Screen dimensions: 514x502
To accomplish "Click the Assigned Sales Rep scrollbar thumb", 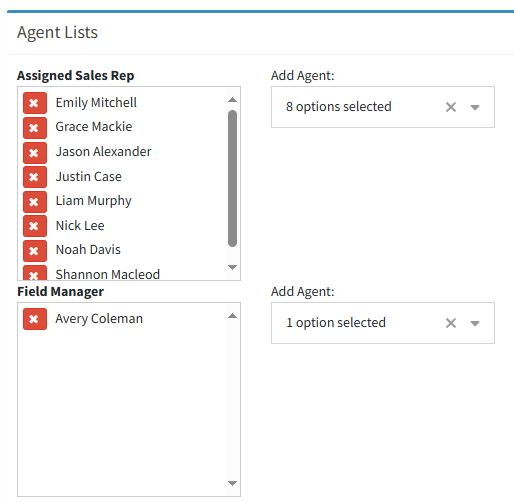I will (232, 178).
